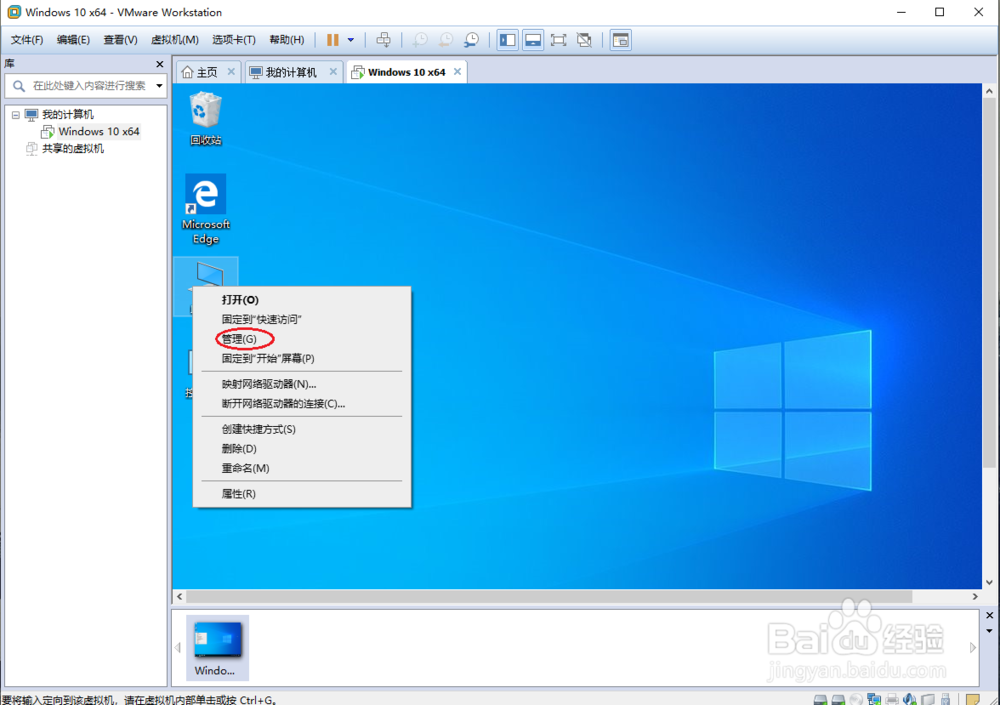Screen dimensions: 1000x705
Task: Choose 重命名(M) in the context menu
Action: [x=246, y=468]
